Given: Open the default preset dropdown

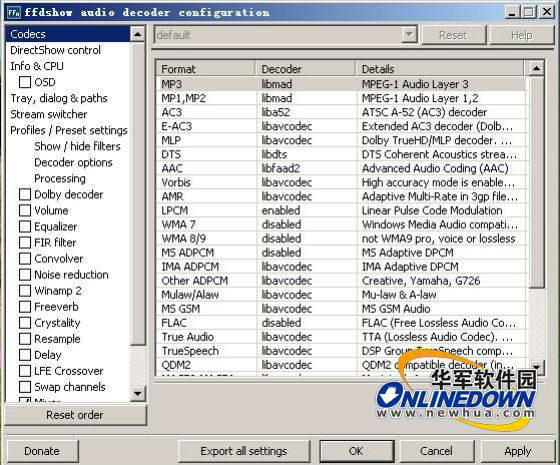Looking at the screenshot, I should (409, 35).
